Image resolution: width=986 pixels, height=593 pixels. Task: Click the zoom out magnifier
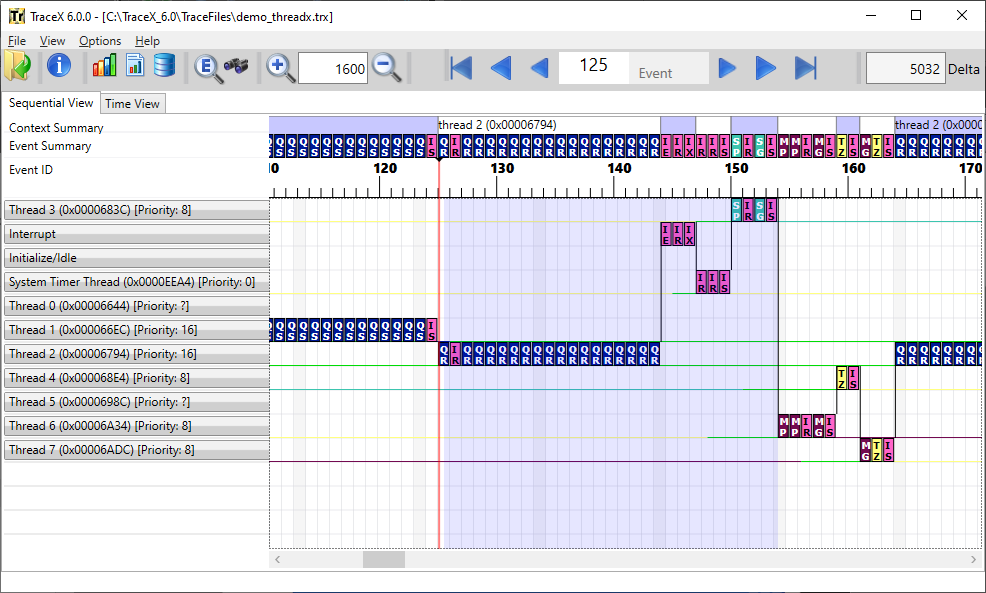[x=386, y=67]
